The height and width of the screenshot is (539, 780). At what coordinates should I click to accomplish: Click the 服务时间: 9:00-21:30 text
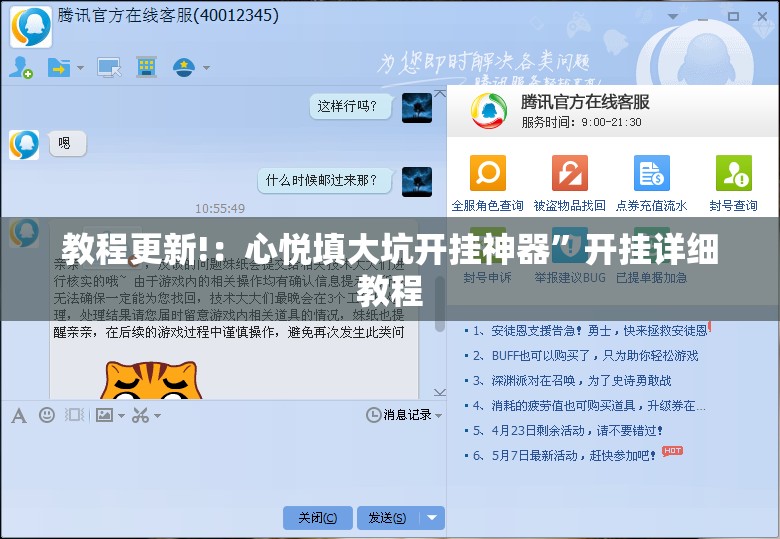pos(582,122)
